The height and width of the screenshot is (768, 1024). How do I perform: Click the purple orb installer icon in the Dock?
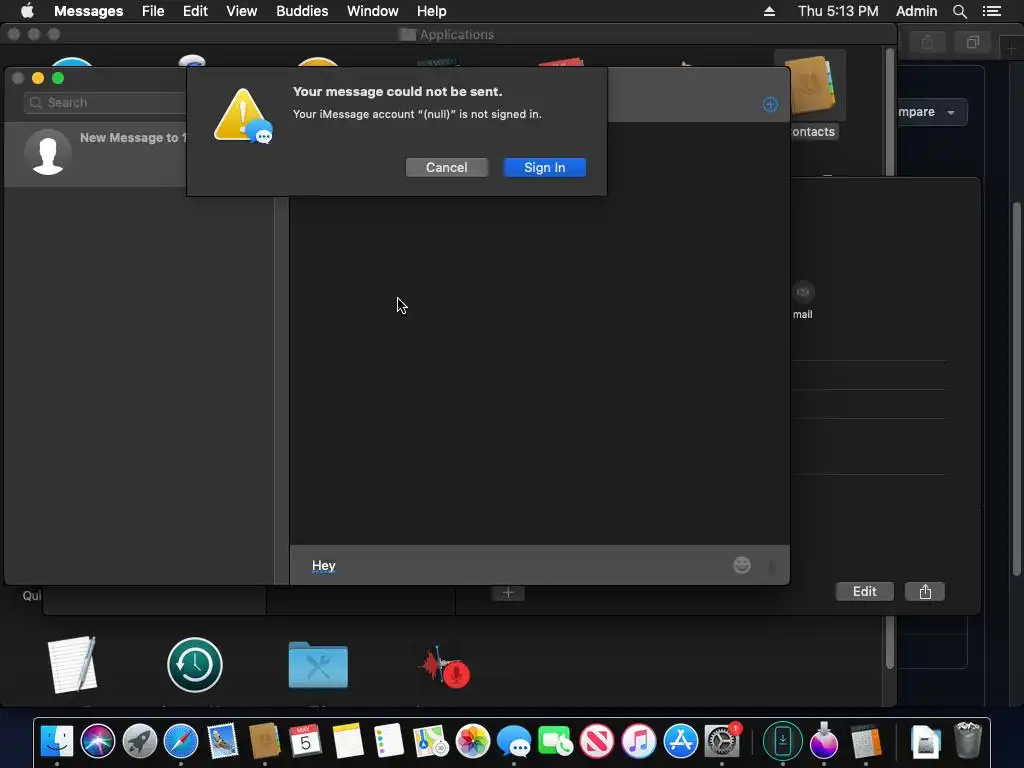coord(824,741)
